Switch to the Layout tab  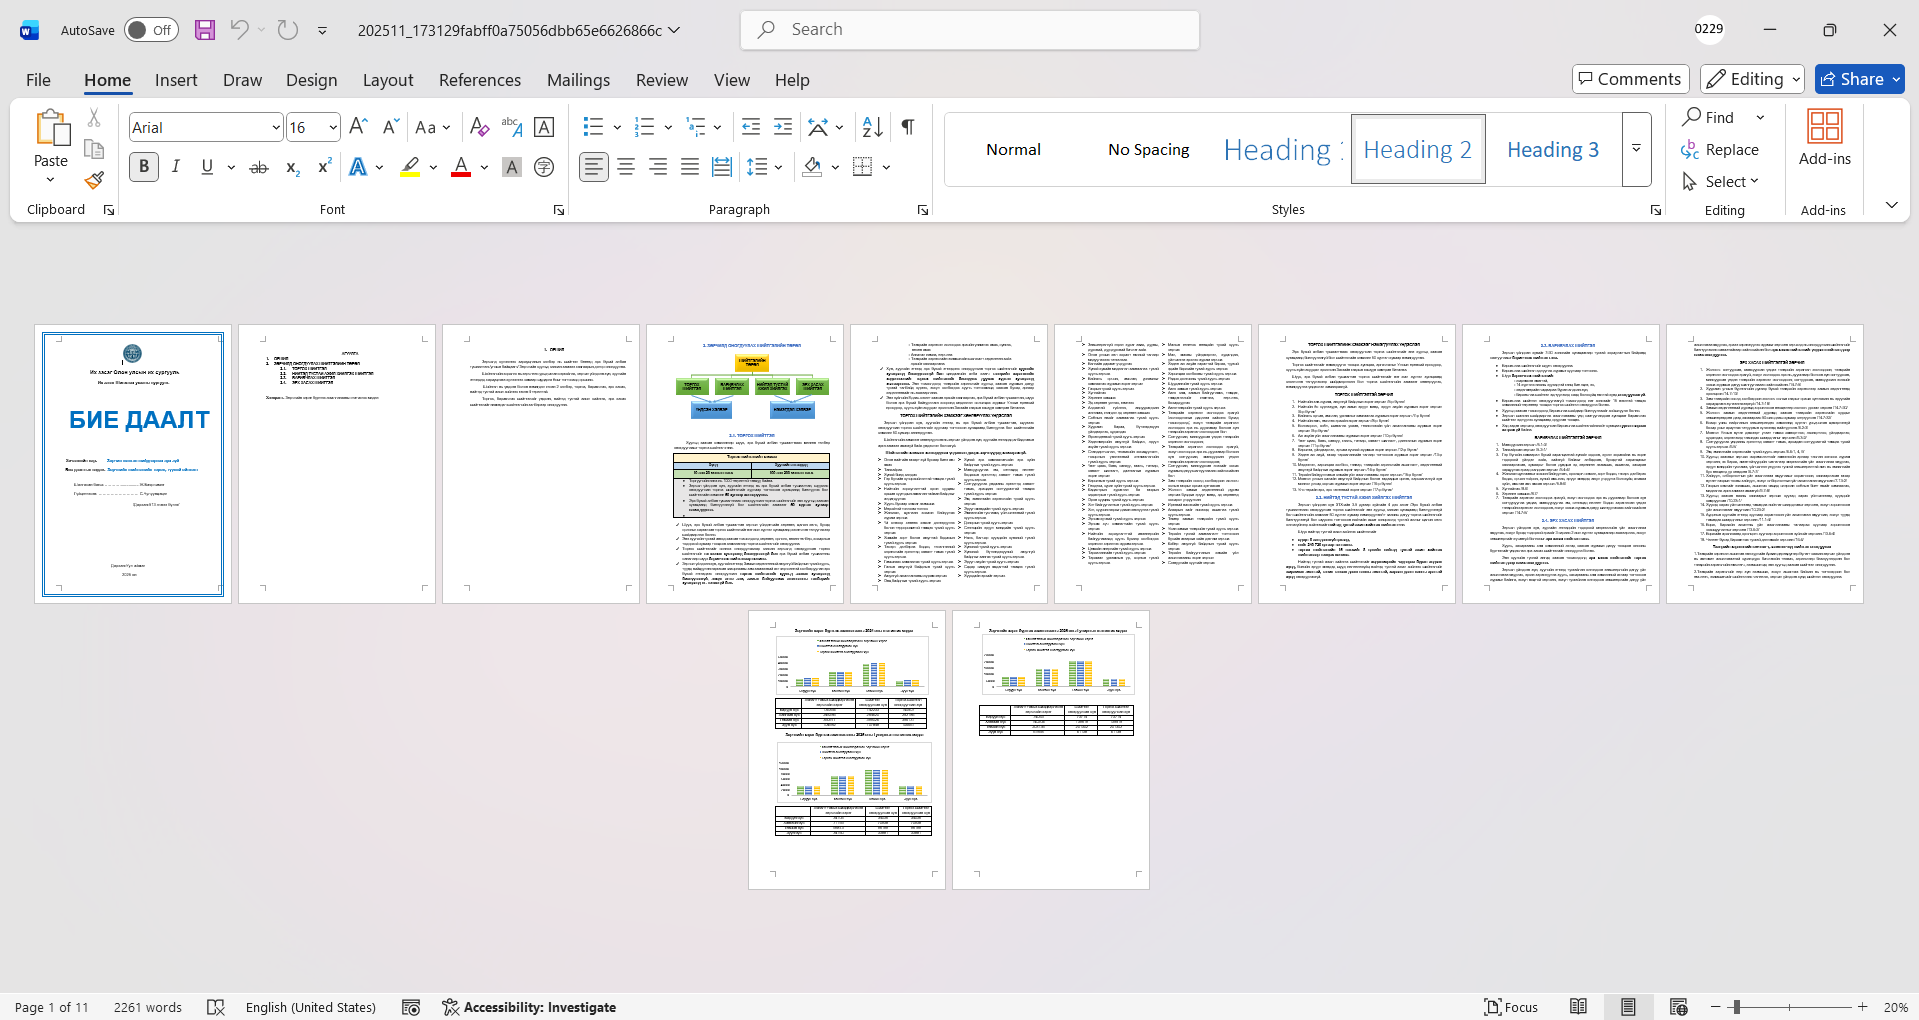click(387, 80)
